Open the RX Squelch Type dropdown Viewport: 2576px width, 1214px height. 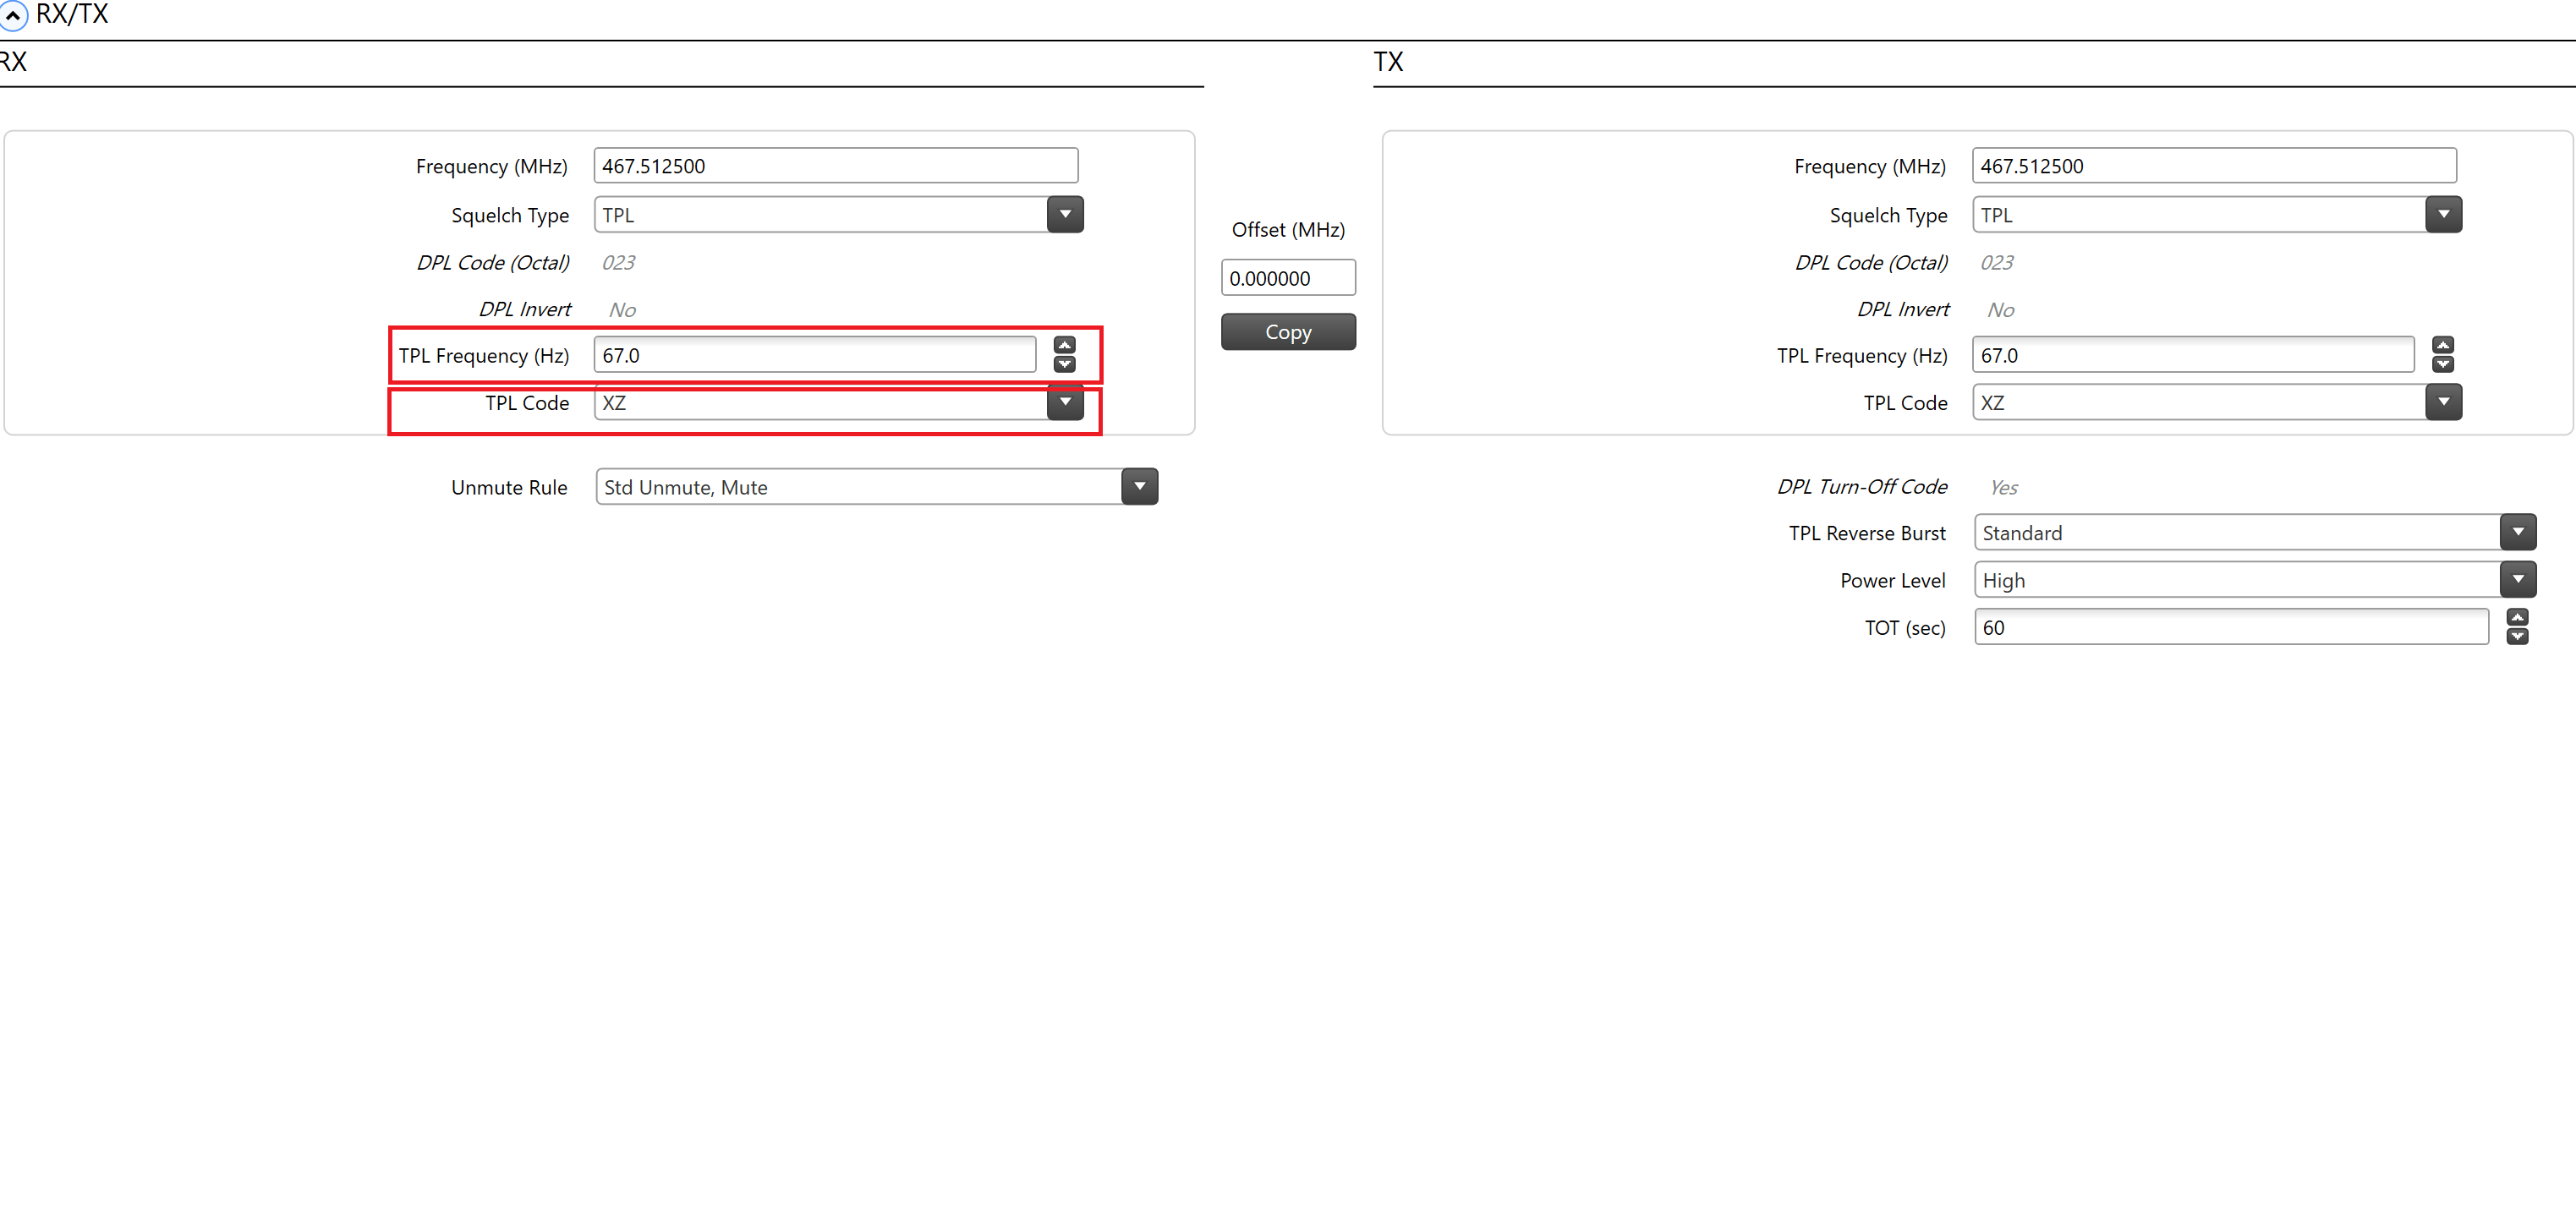1064,214
